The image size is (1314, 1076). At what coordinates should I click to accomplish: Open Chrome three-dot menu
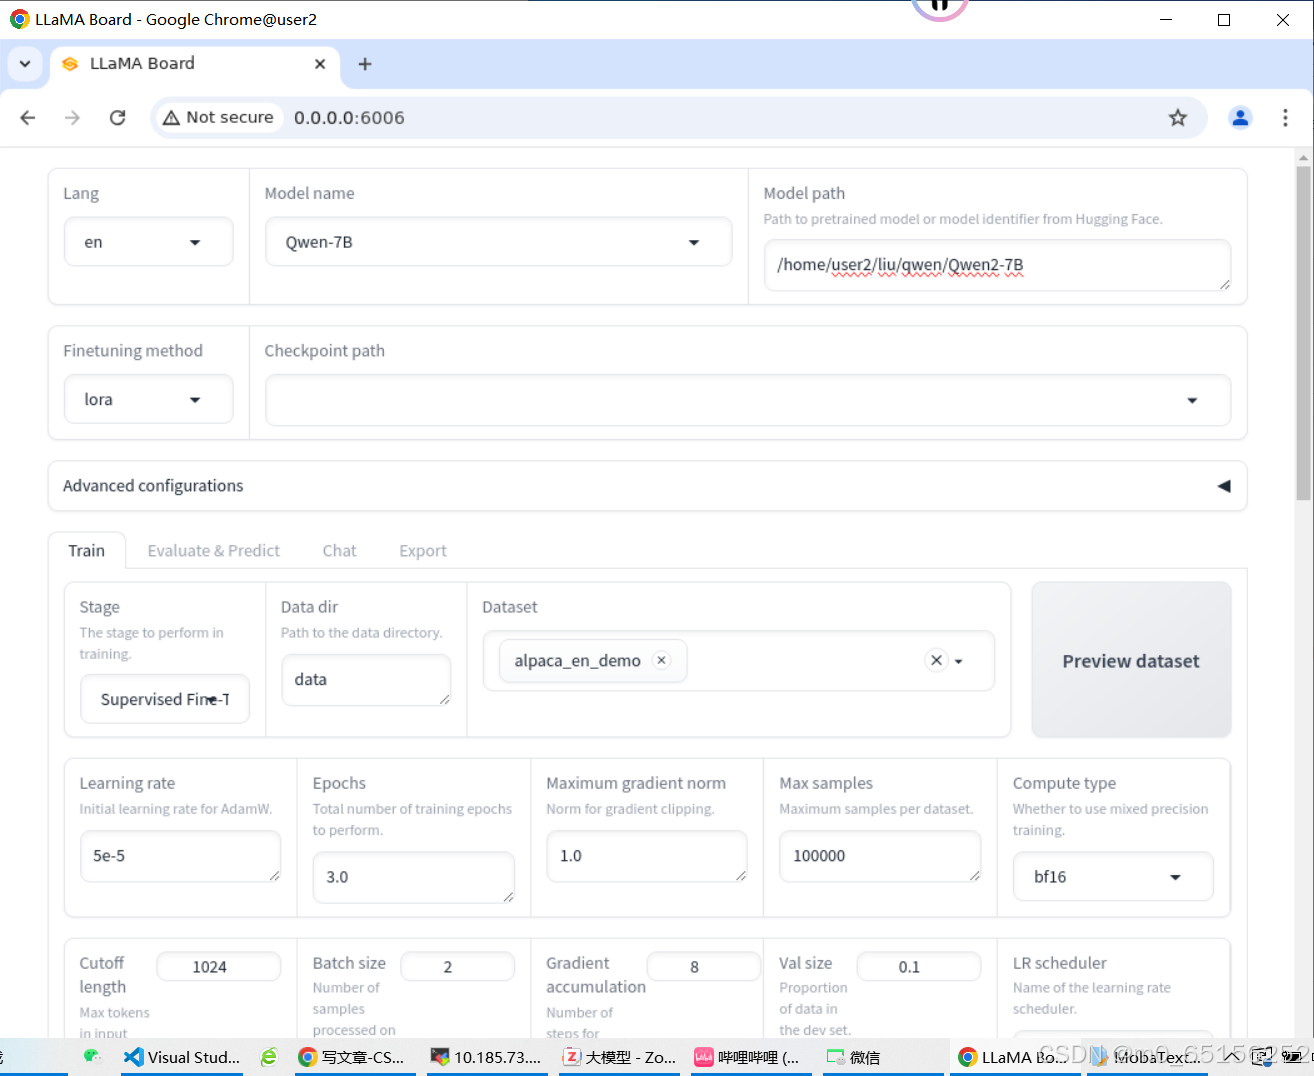pyautogui.click(x=1285, y=117)
